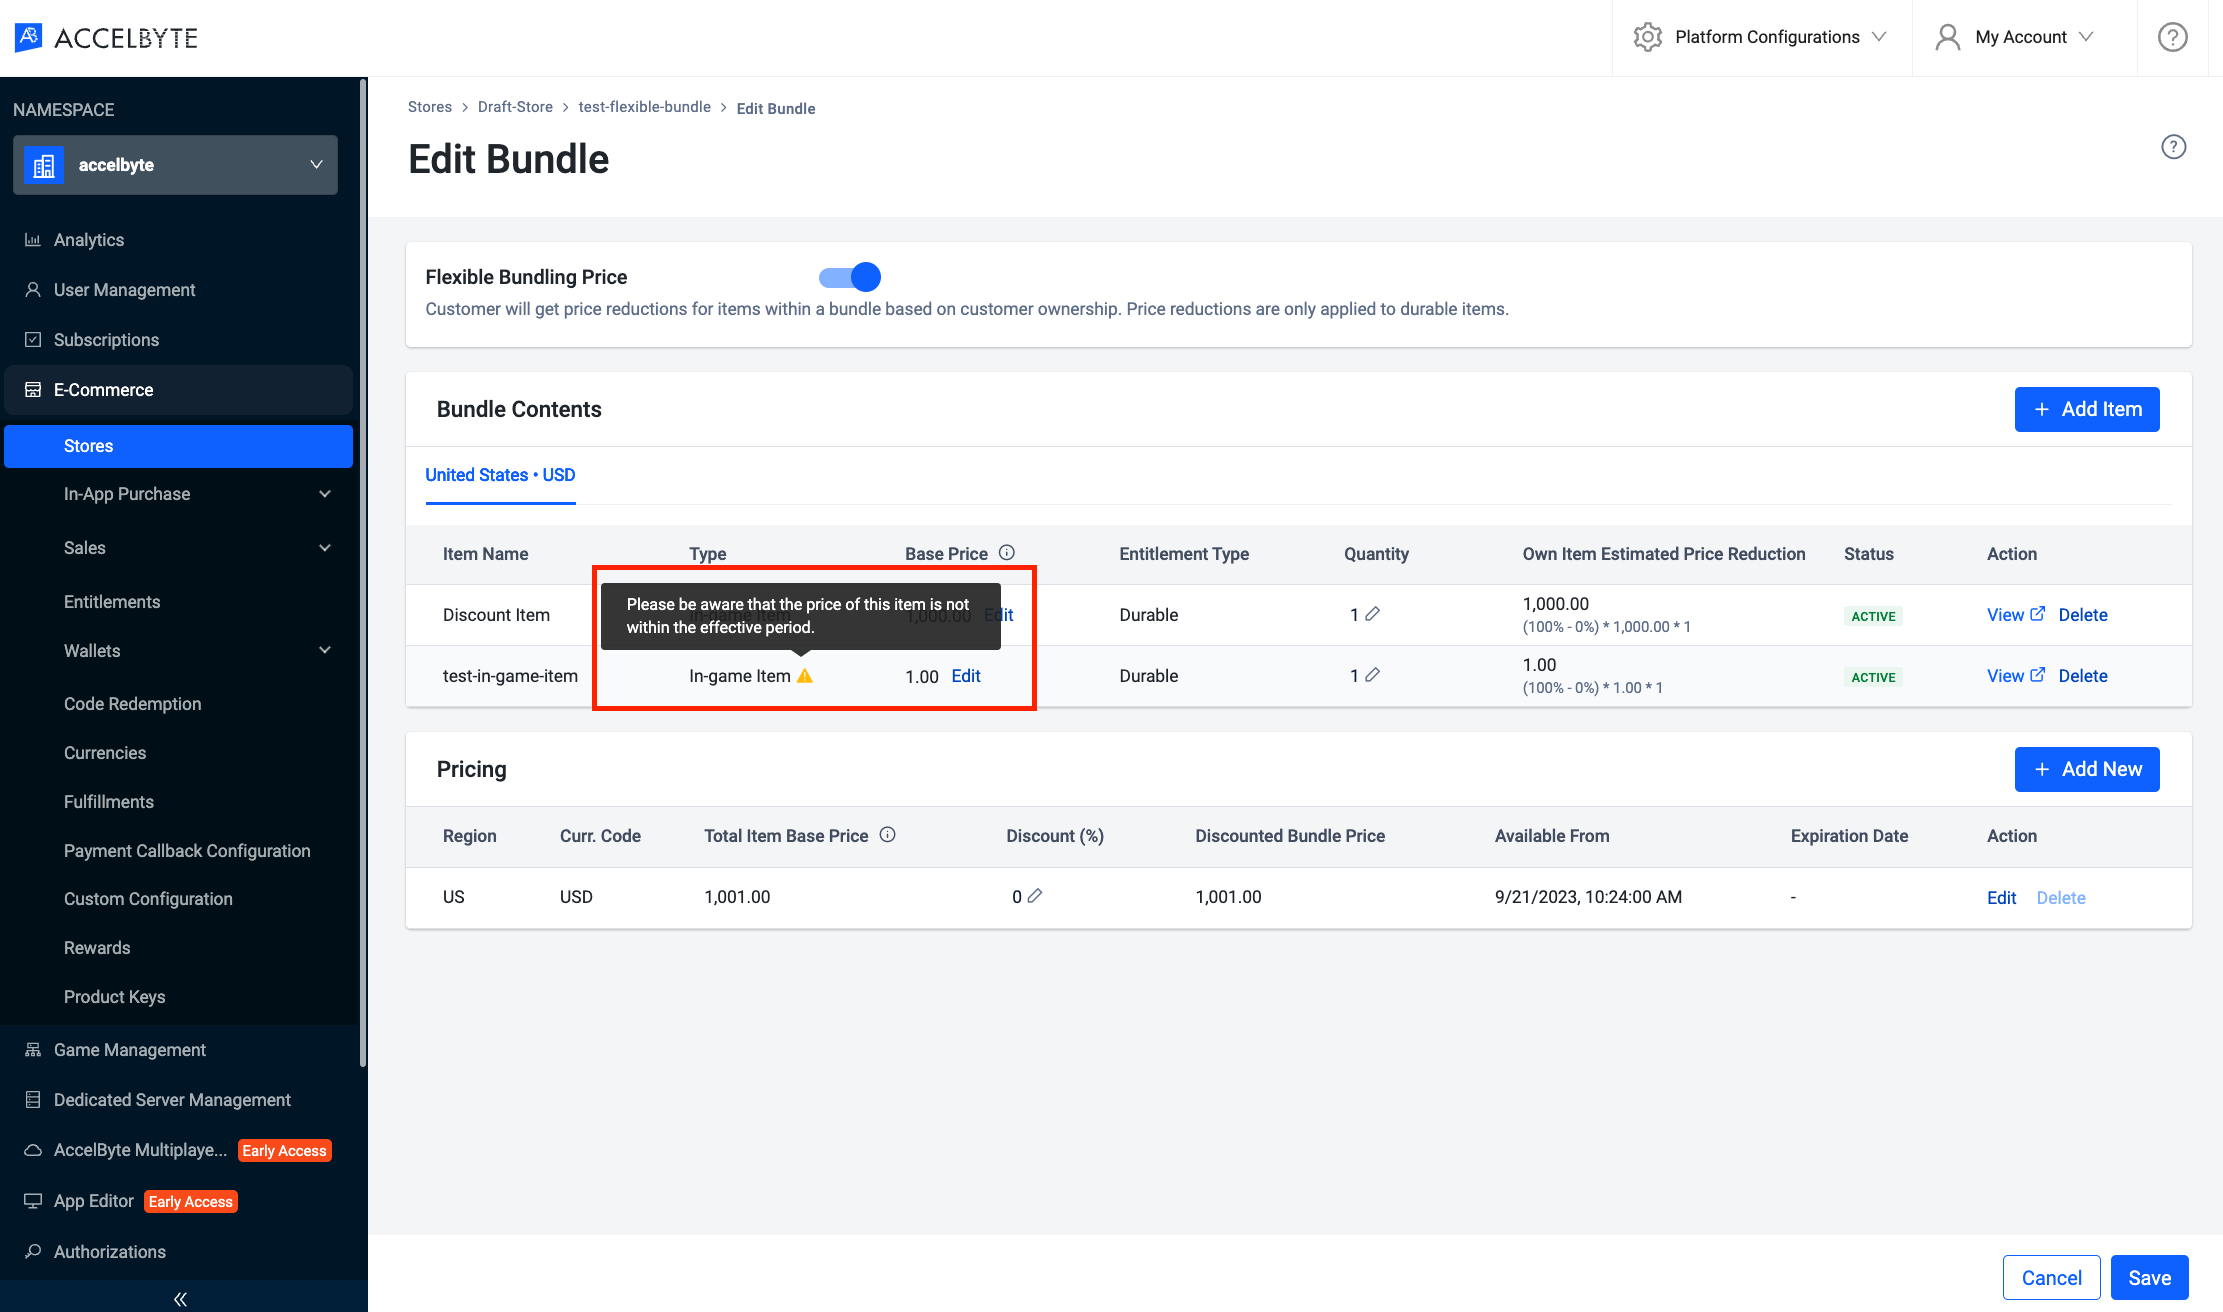Open Entitlements in the sidebar
This screenshot has width=2223, height=1312.
[x=112, y=601]
